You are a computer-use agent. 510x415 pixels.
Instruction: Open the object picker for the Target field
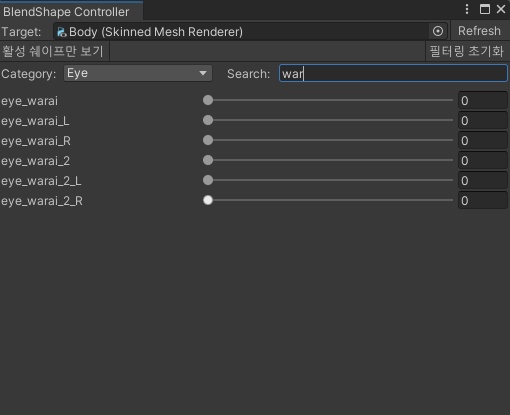click(438, 31)
